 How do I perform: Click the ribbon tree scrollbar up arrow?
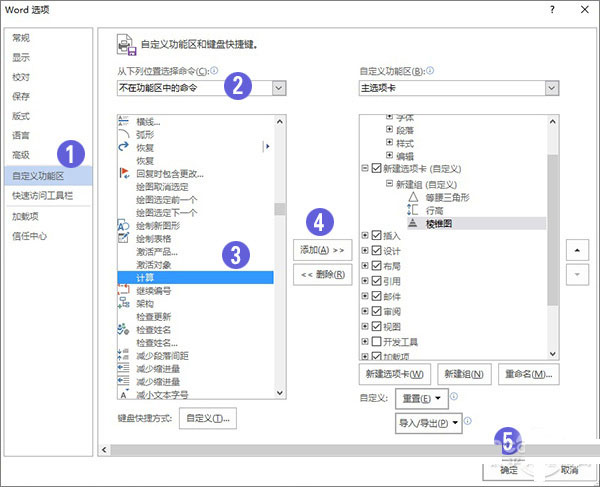(553, 122)
